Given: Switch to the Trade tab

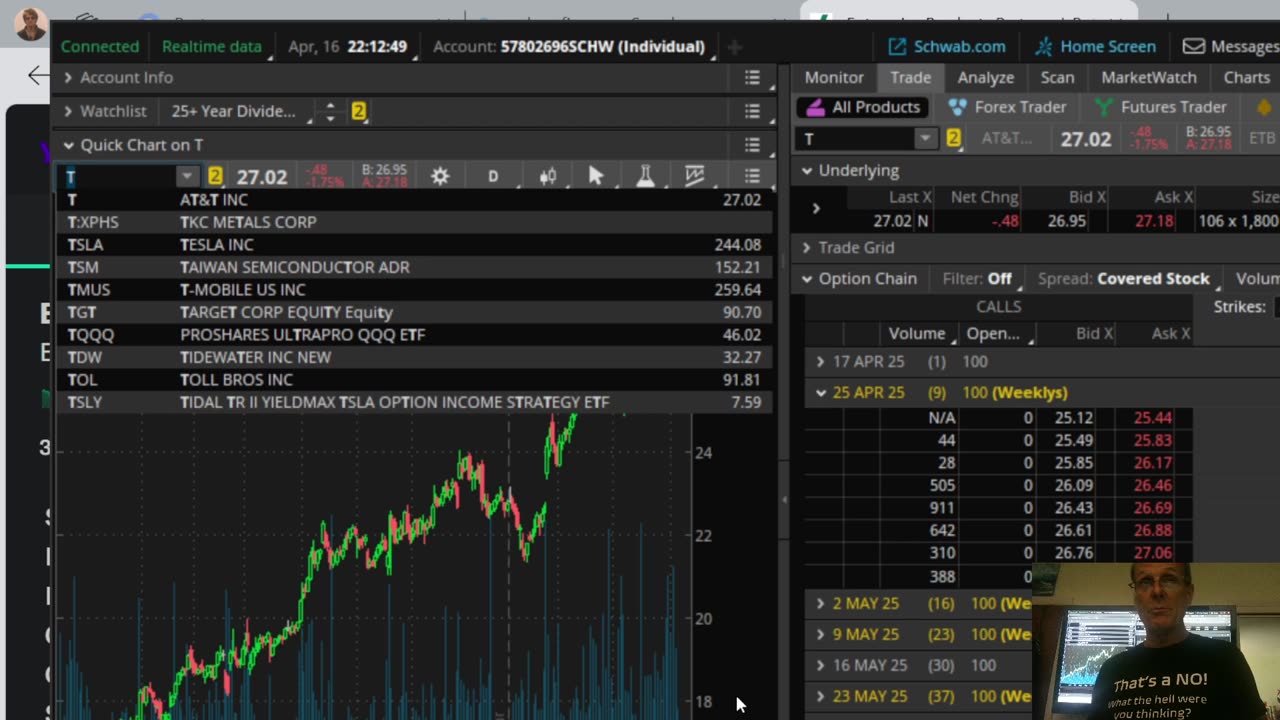Looking at the screenshot, I should coord(910,77).
